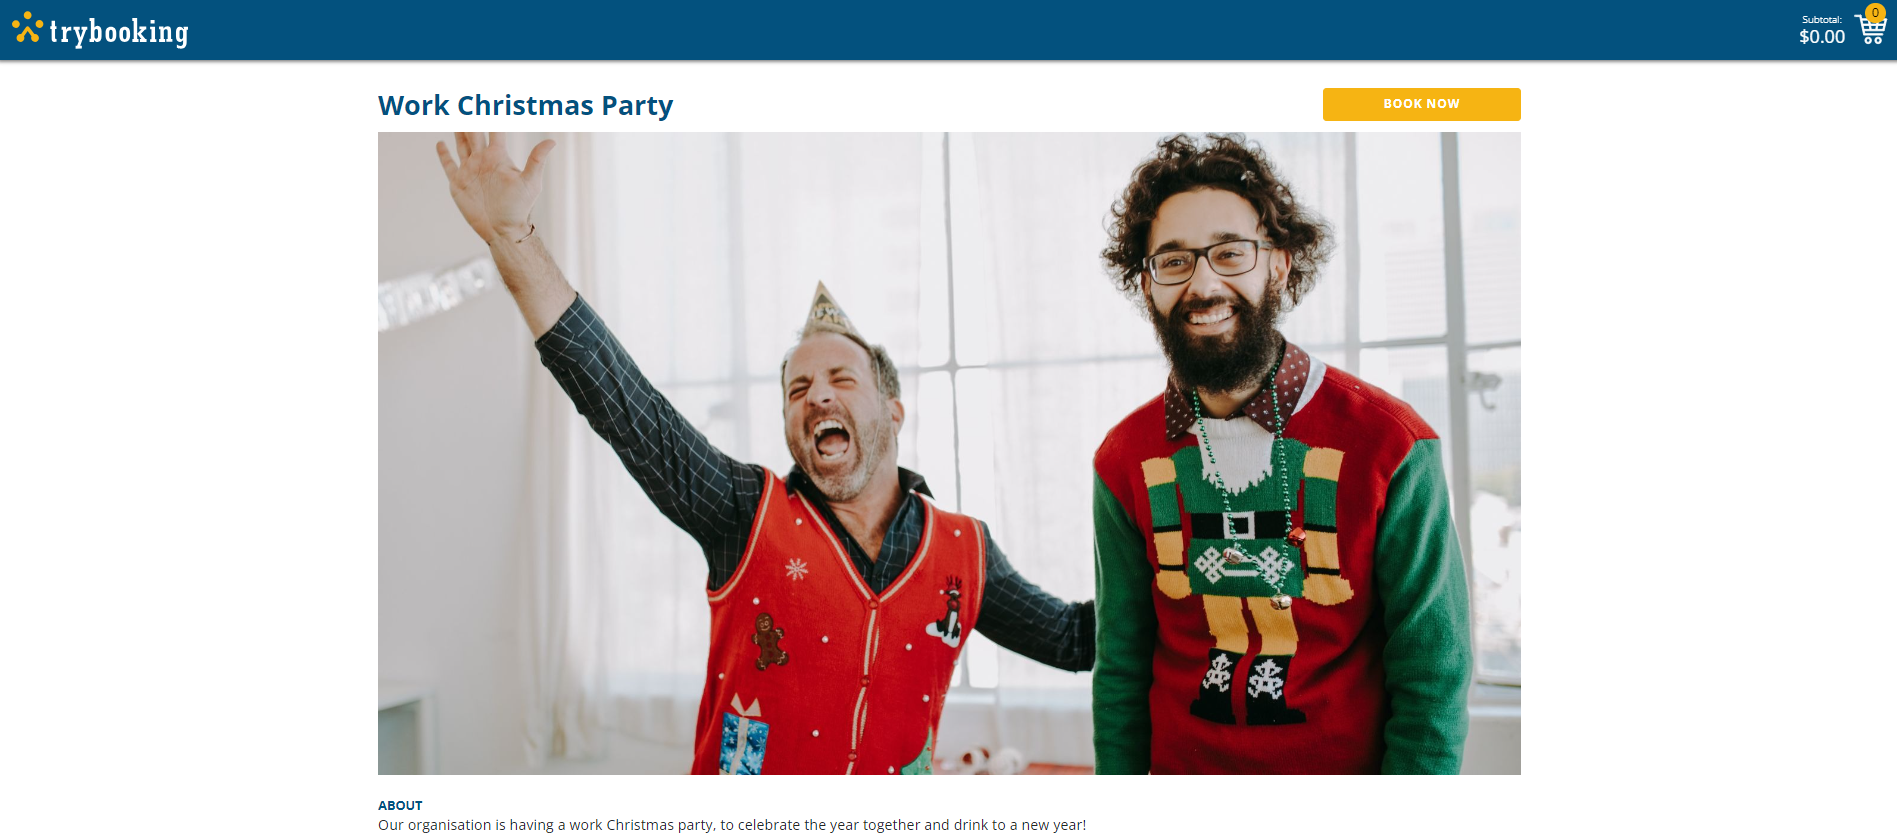Screen dimensions: 1897x836
Task: Open the shopping cart icon
Action: pyautogui.click(x=1870, y=30)
